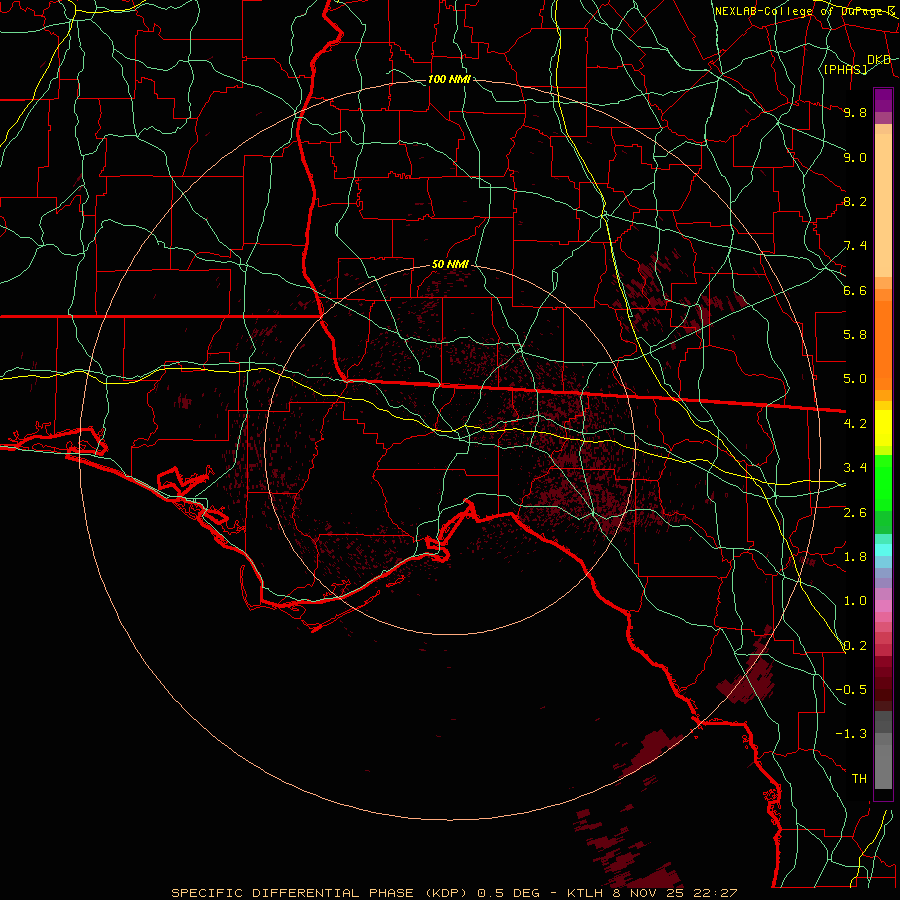Click the 5.0 scale value label
This screenshot has width=900, height=900.
pyautogui.click(x=855, y=379)
